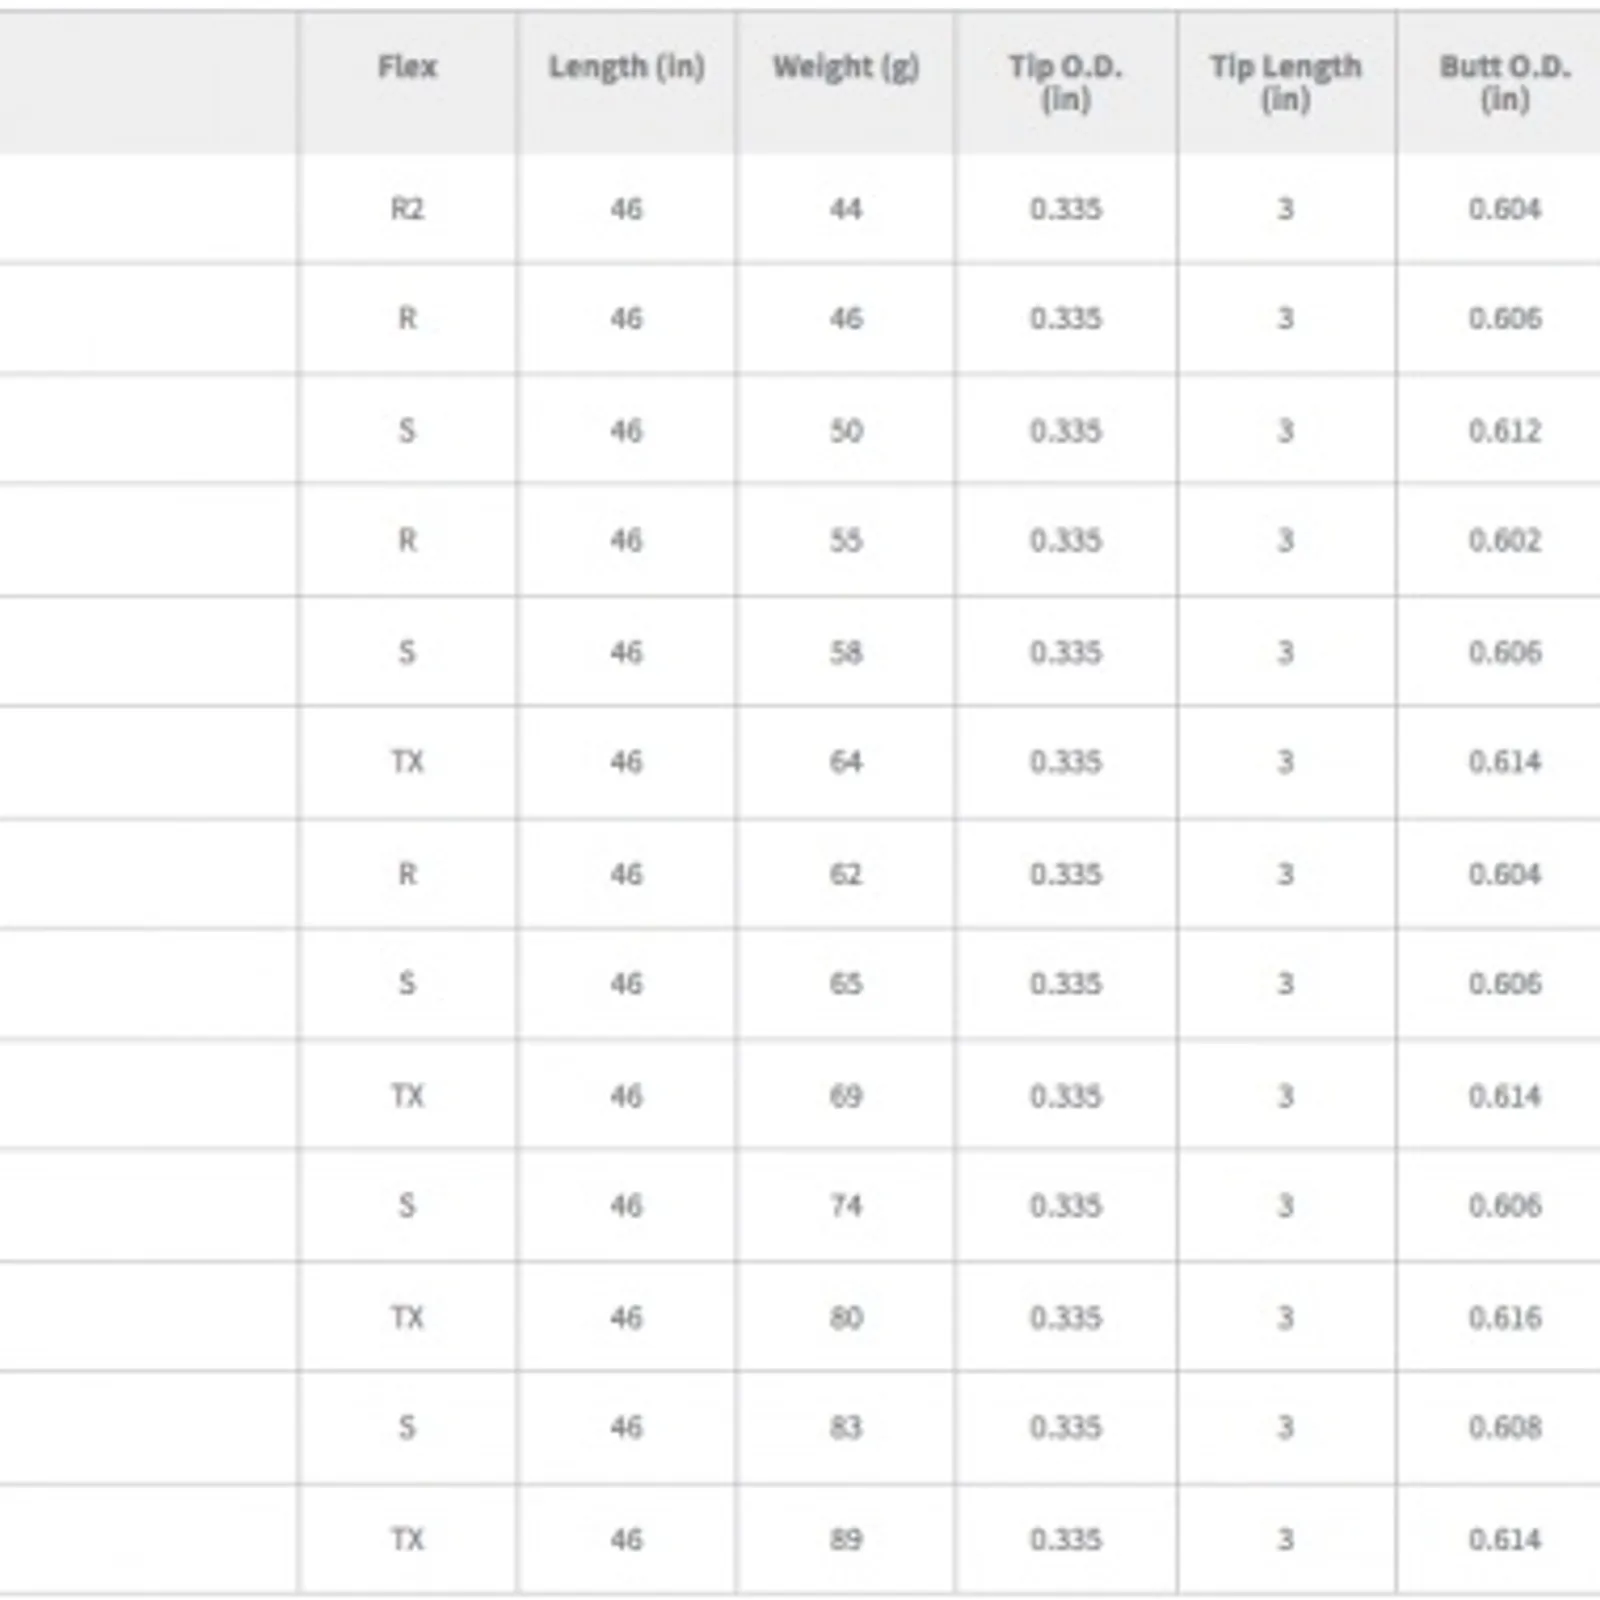This screenshot has width=1600, height=1600.
Task: Click the weight value 80
Action: tap(845, 1318)
